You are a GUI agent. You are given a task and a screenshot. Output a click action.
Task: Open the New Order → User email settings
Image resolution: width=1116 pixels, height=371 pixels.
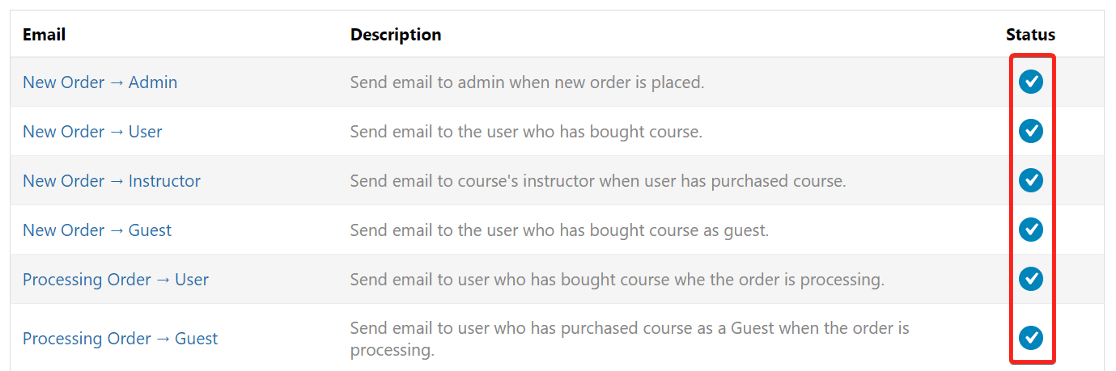(x=93, y=132)
